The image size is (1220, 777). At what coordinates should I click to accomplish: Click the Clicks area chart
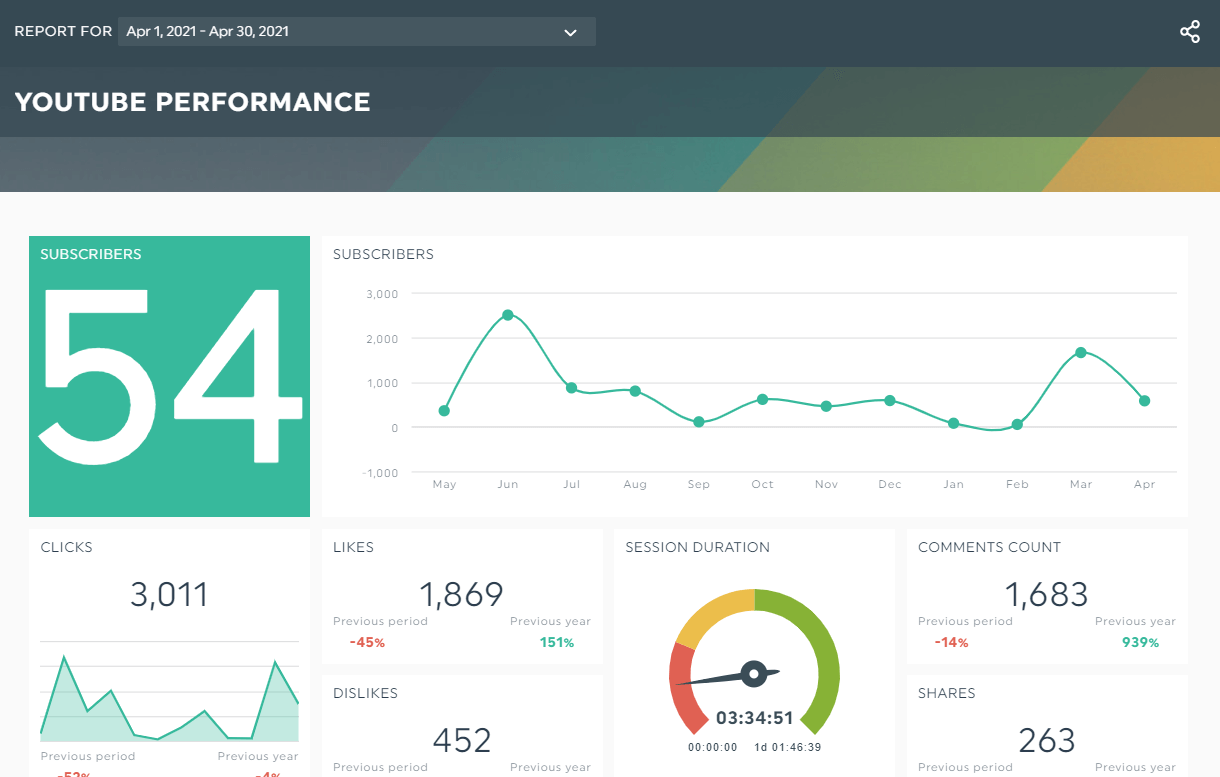[x=170, y=697]
